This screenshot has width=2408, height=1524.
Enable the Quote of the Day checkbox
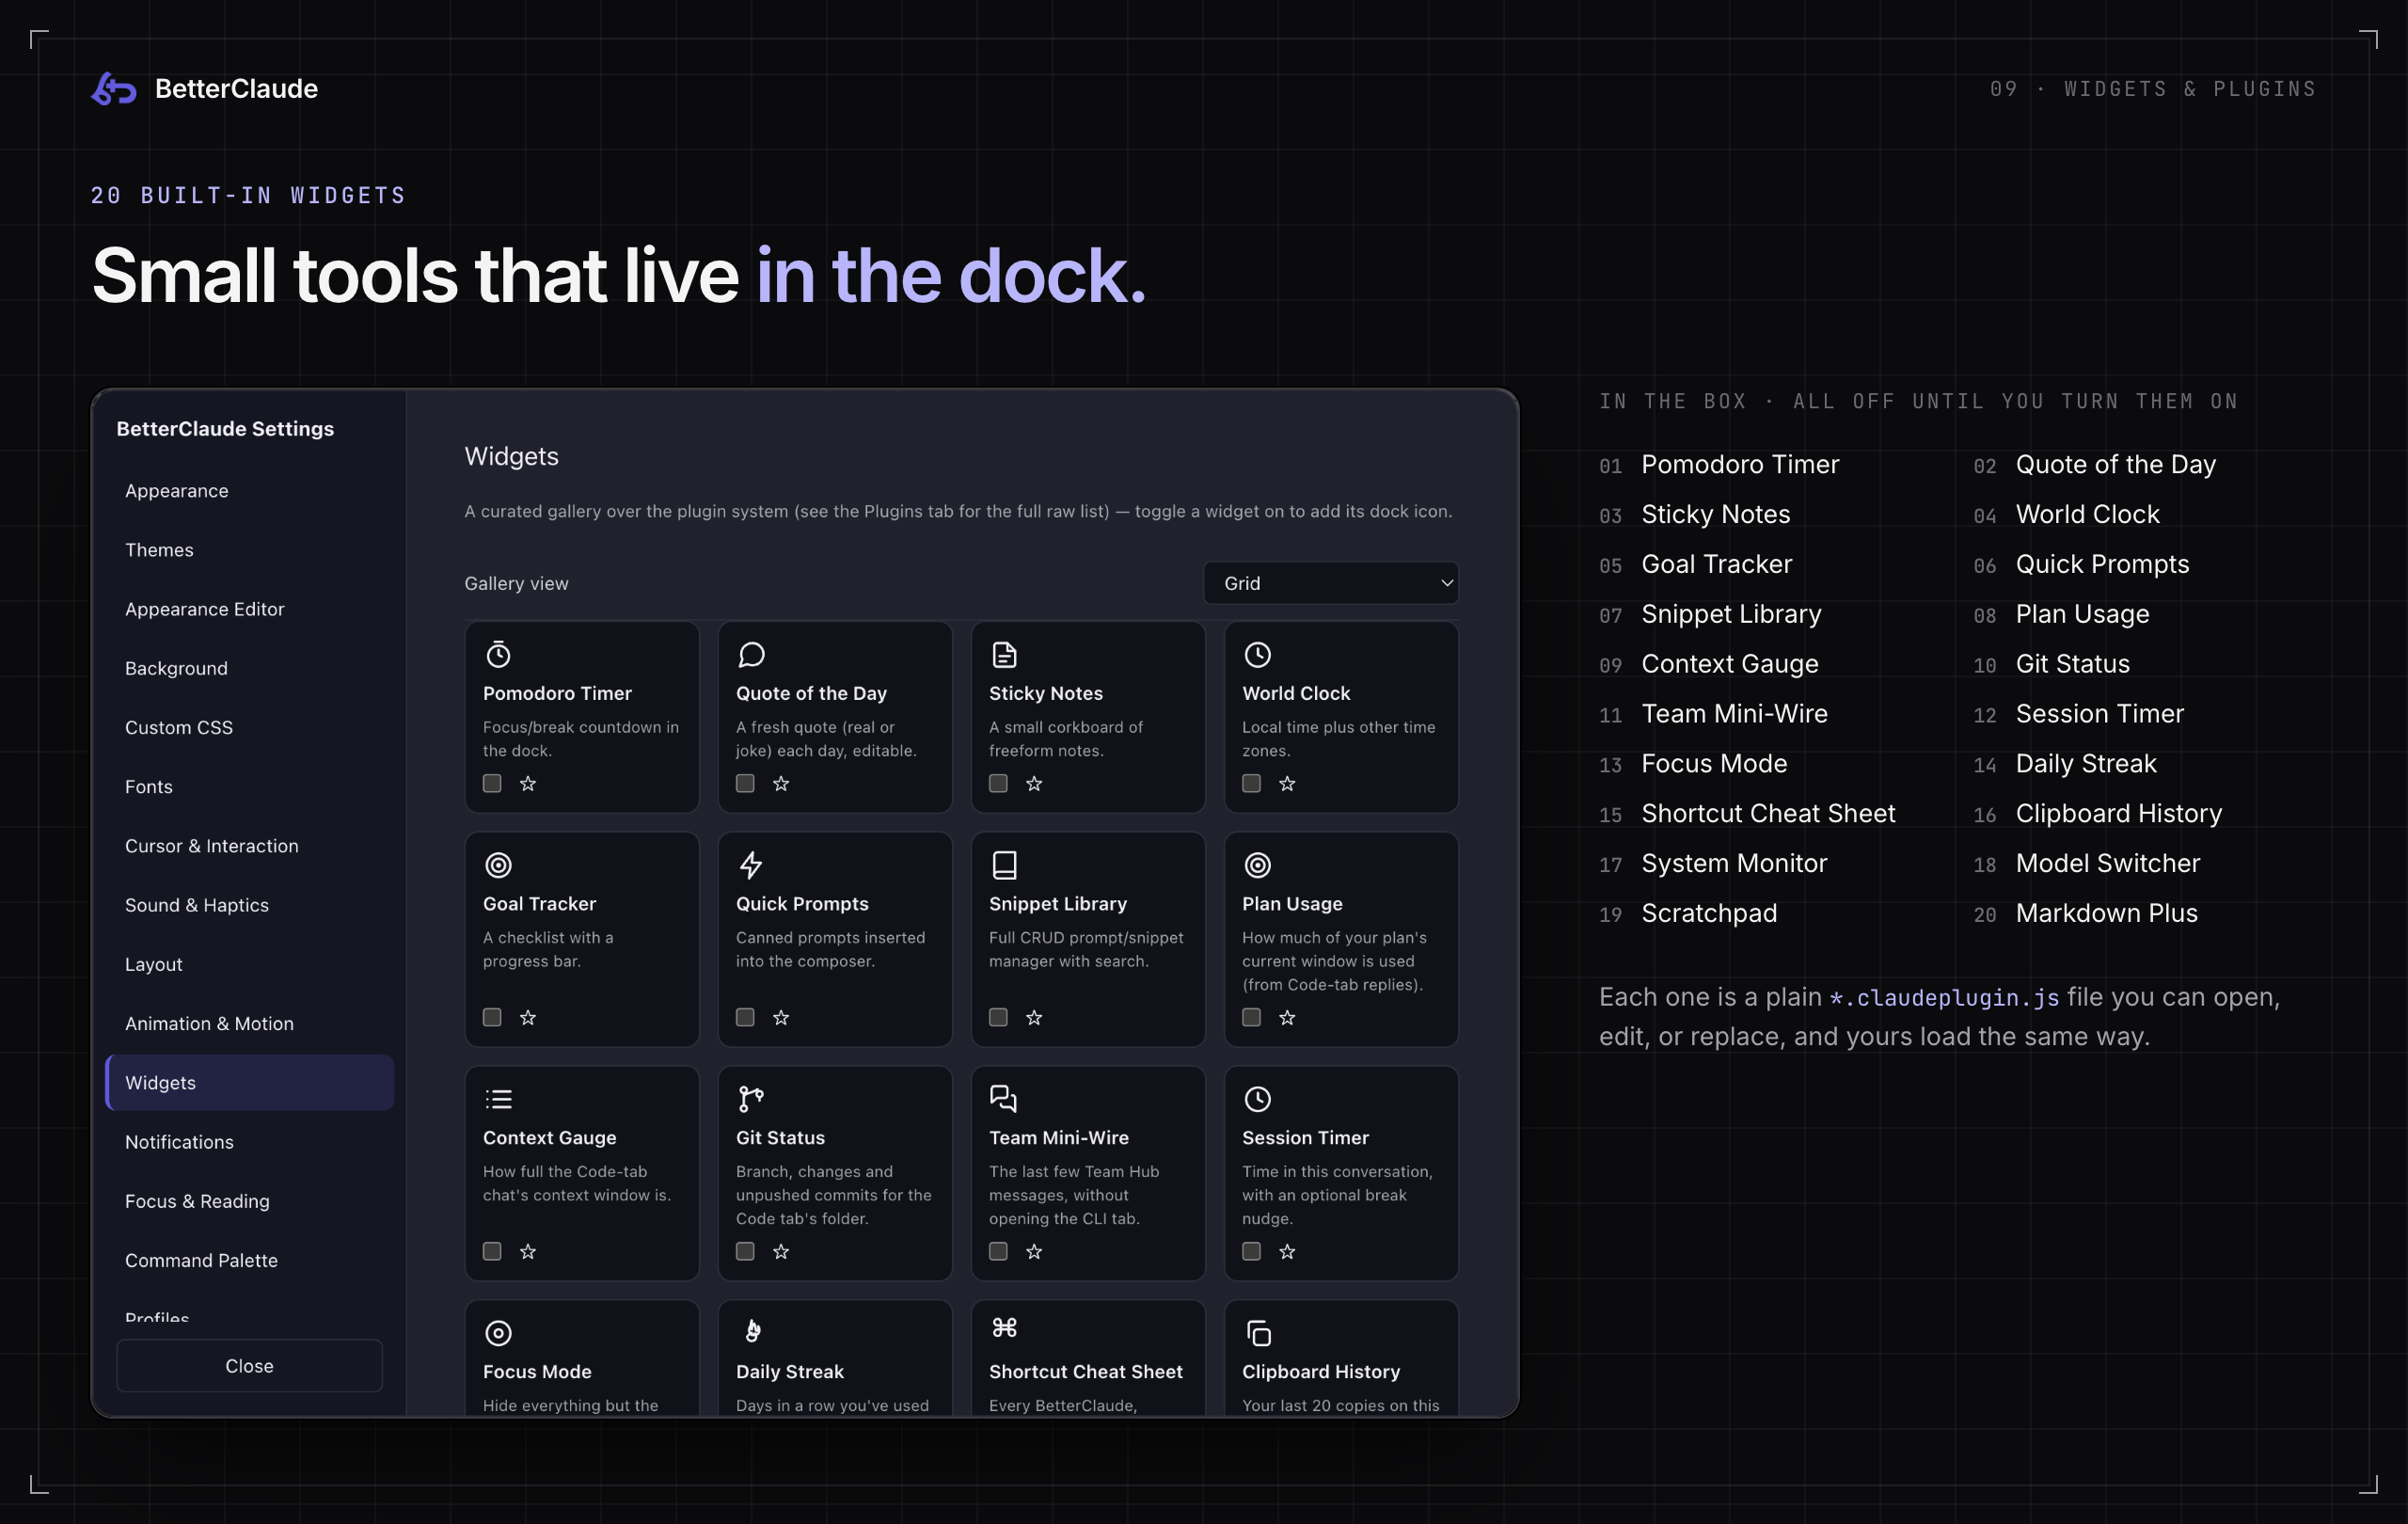745,783
